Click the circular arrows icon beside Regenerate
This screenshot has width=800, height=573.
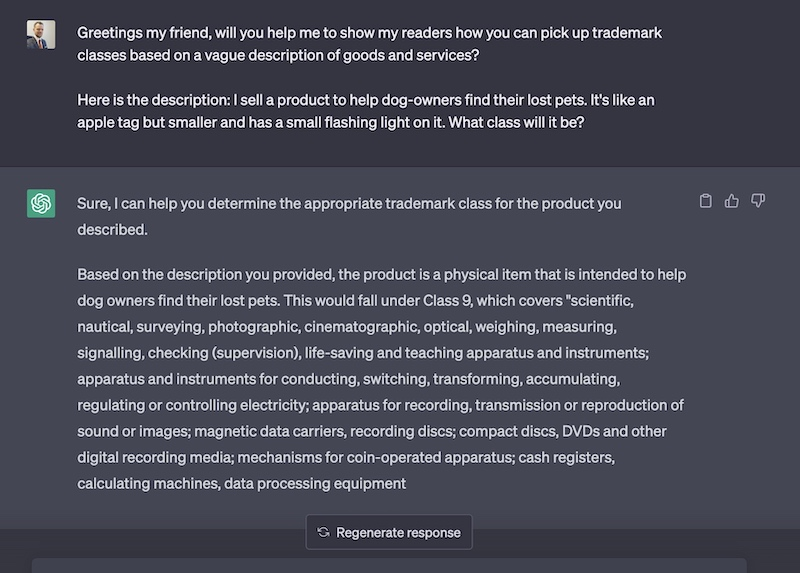(323, 532)
